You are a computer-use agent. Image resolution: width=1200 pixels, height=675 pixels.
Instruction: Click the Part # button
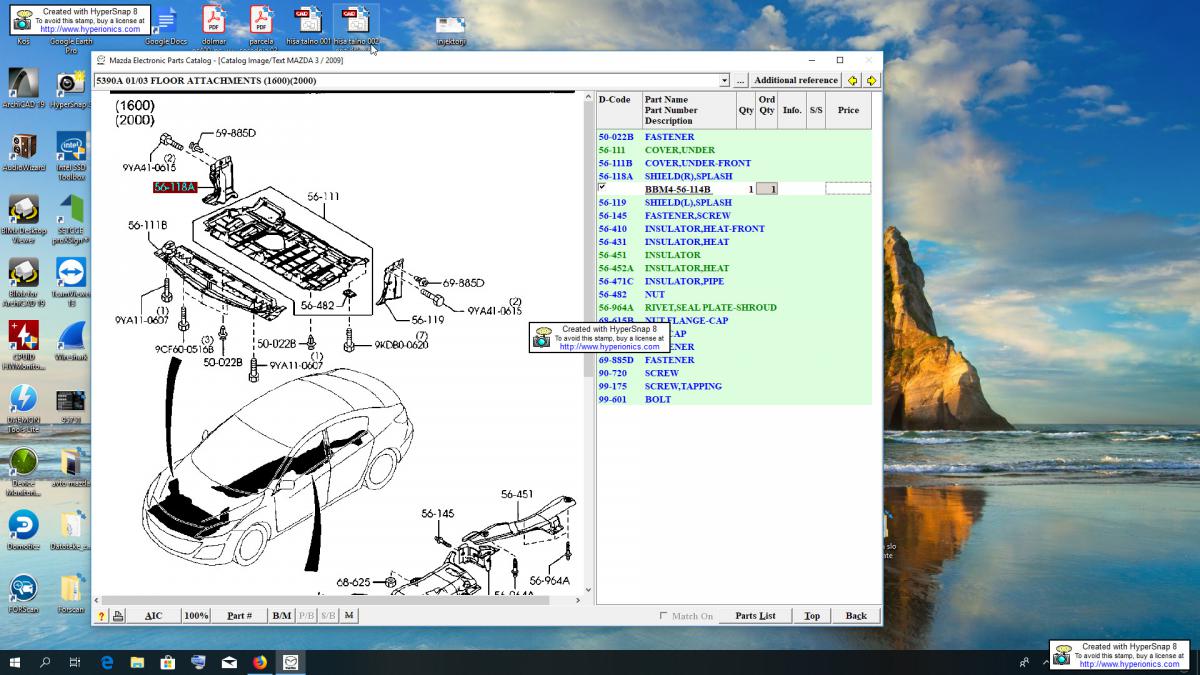pyautogui.click(x=240, y=616)
